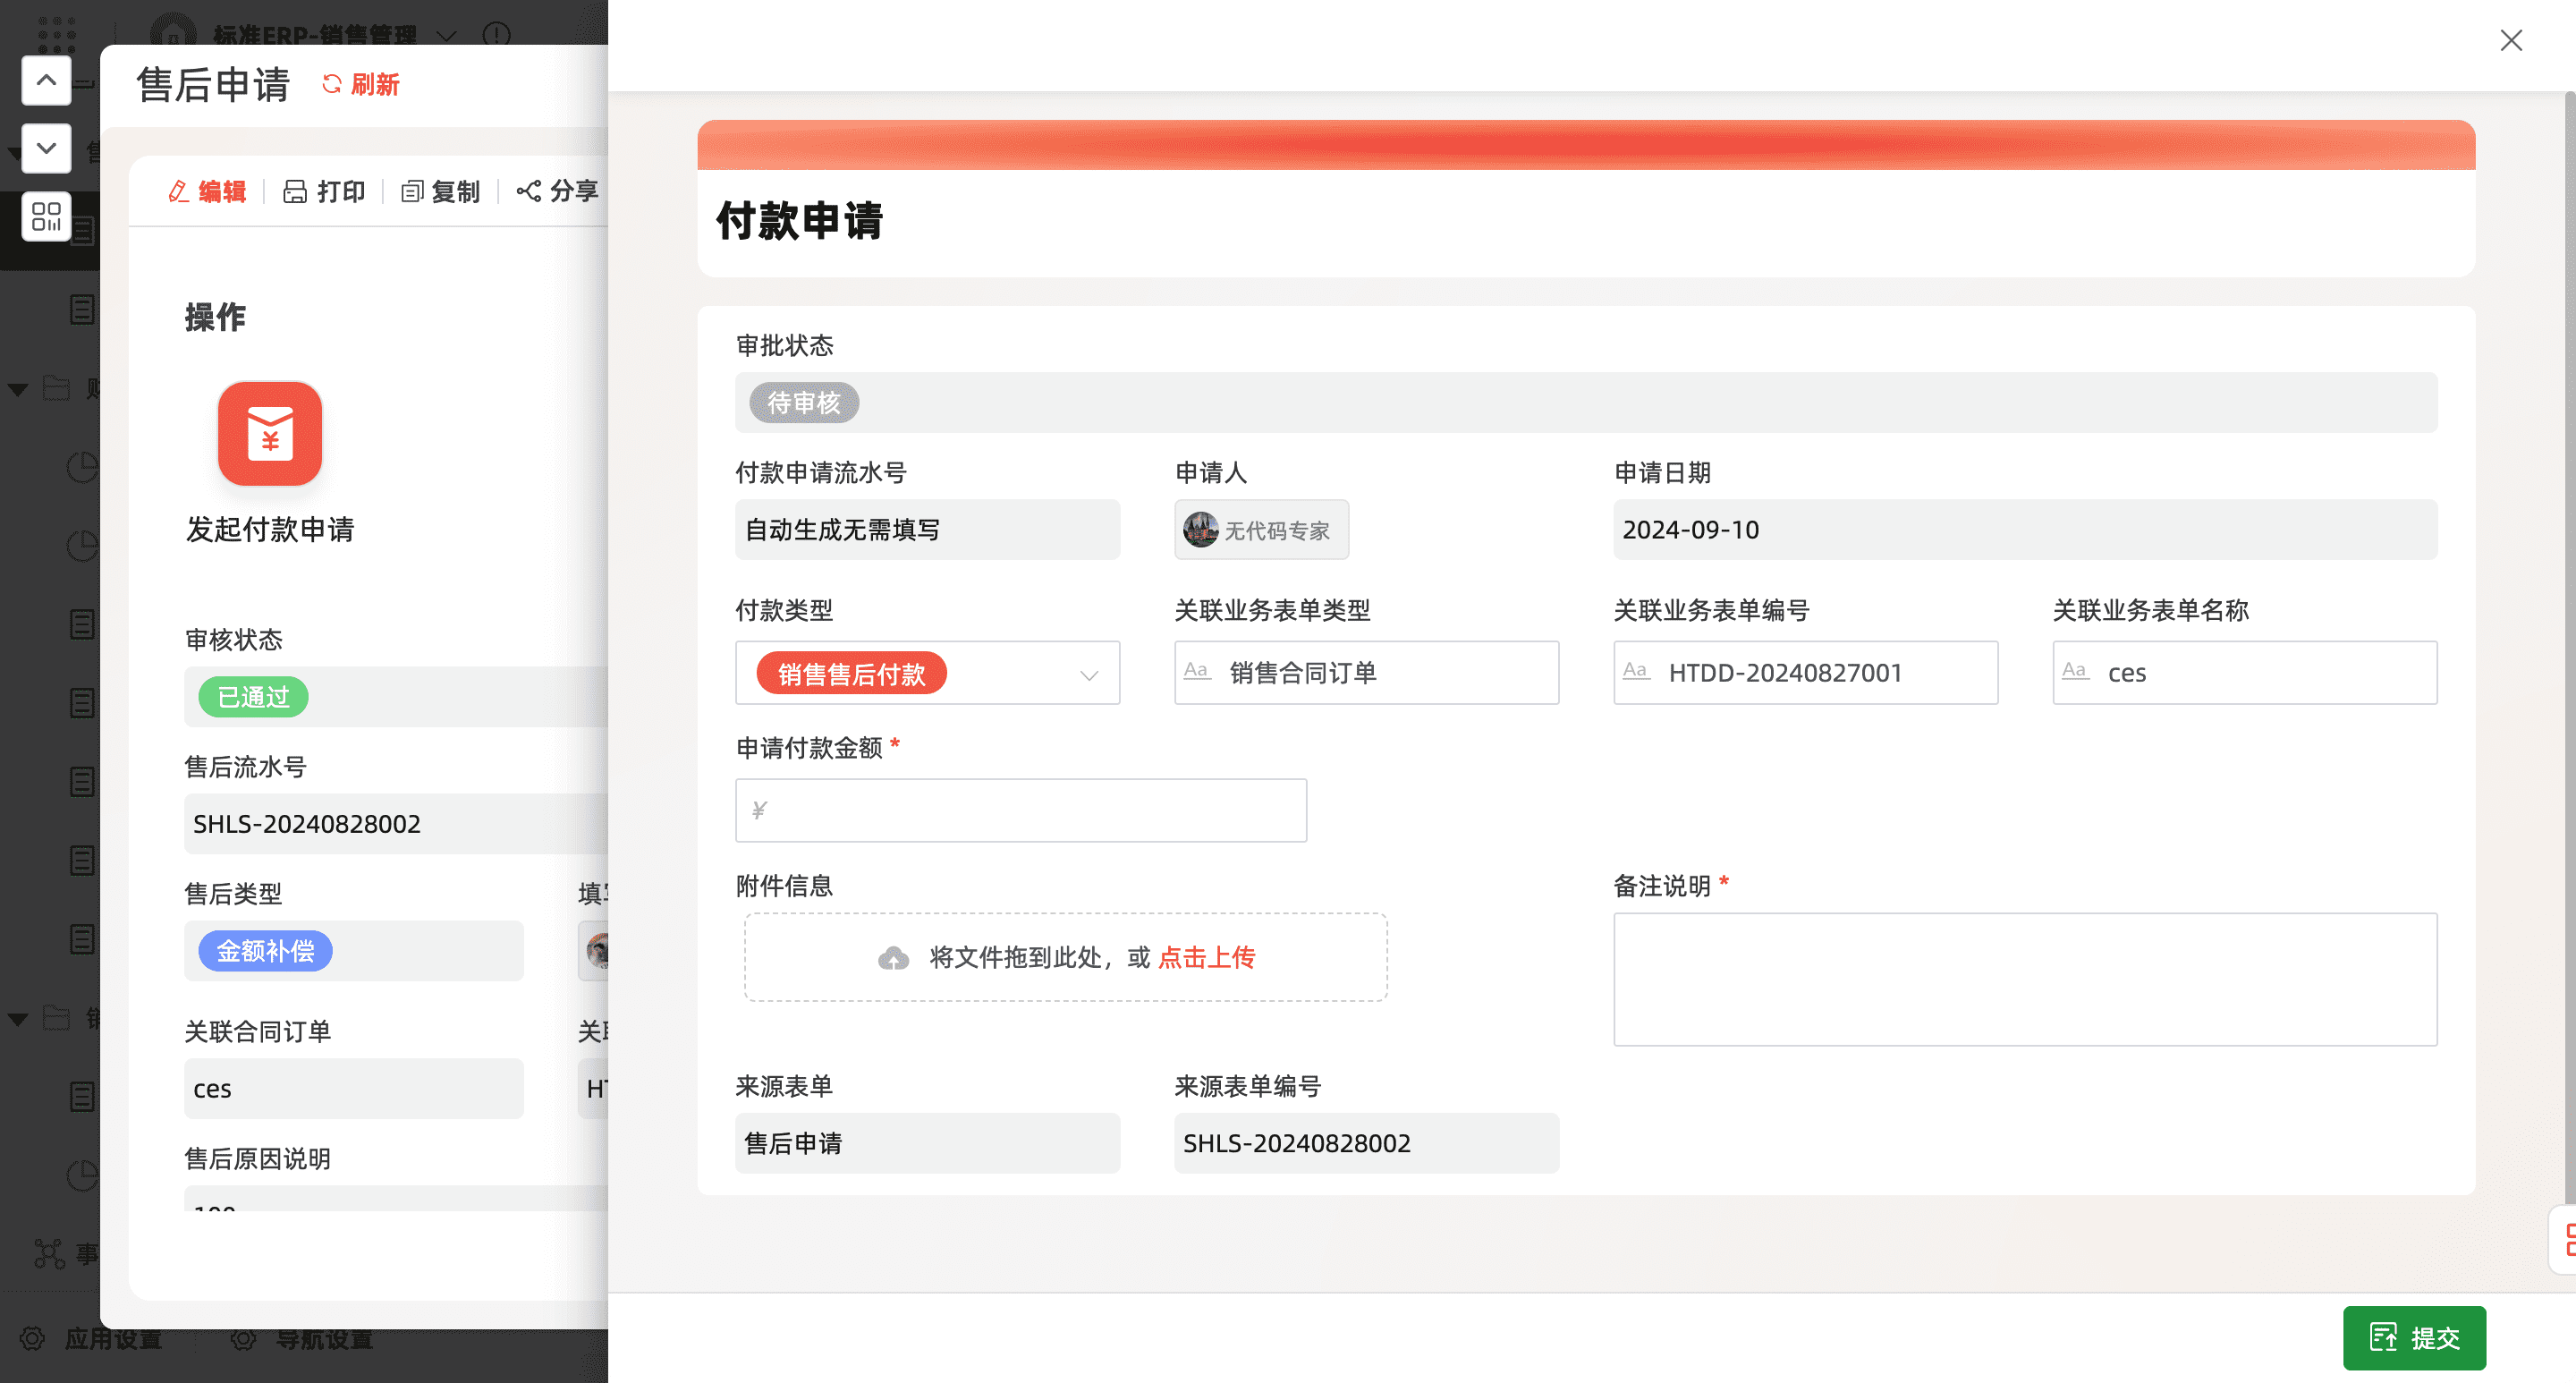Click the 复制 copy icon

[x=412, y=191]
